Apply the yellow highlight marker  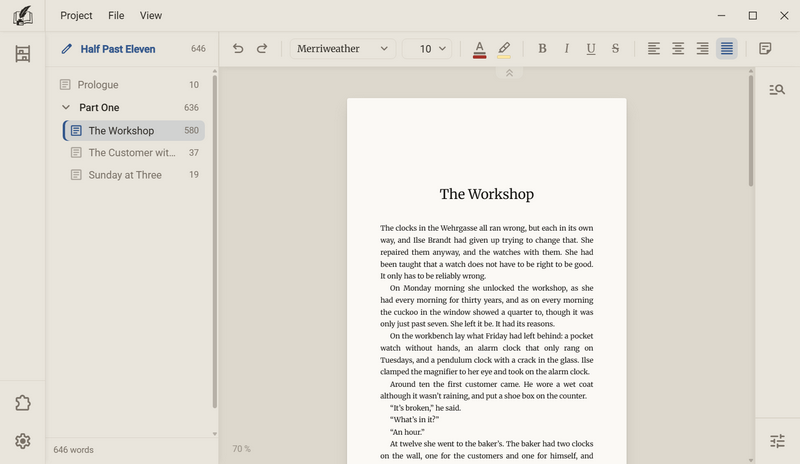504,50
